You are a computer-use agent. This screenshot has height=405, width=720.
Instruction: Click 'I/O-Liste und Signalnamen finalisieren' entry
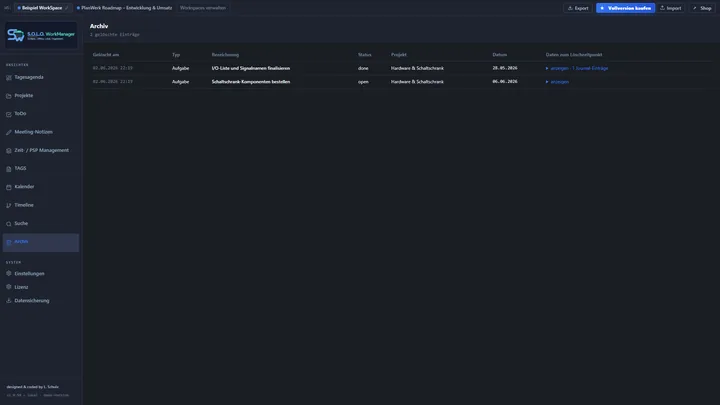pos(251,68)
